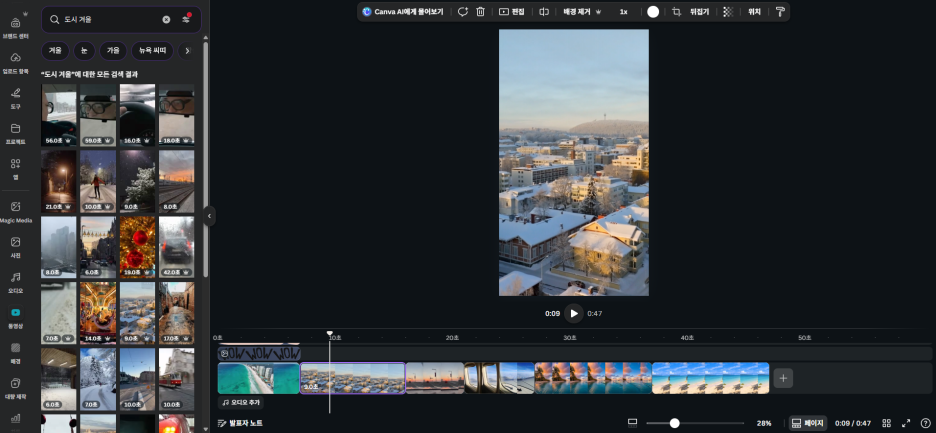Collapse the side panel with the arrow handle
The height and width of the screenshot is (433, 936).
[x=209, y=216]
